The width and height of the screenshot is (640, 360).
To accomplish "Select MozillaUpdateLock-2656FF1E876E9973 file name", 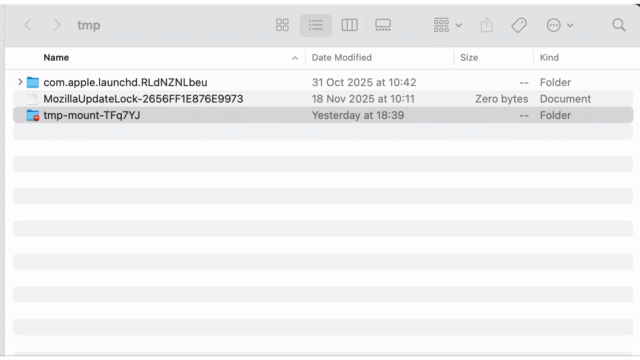I will 143,99.
